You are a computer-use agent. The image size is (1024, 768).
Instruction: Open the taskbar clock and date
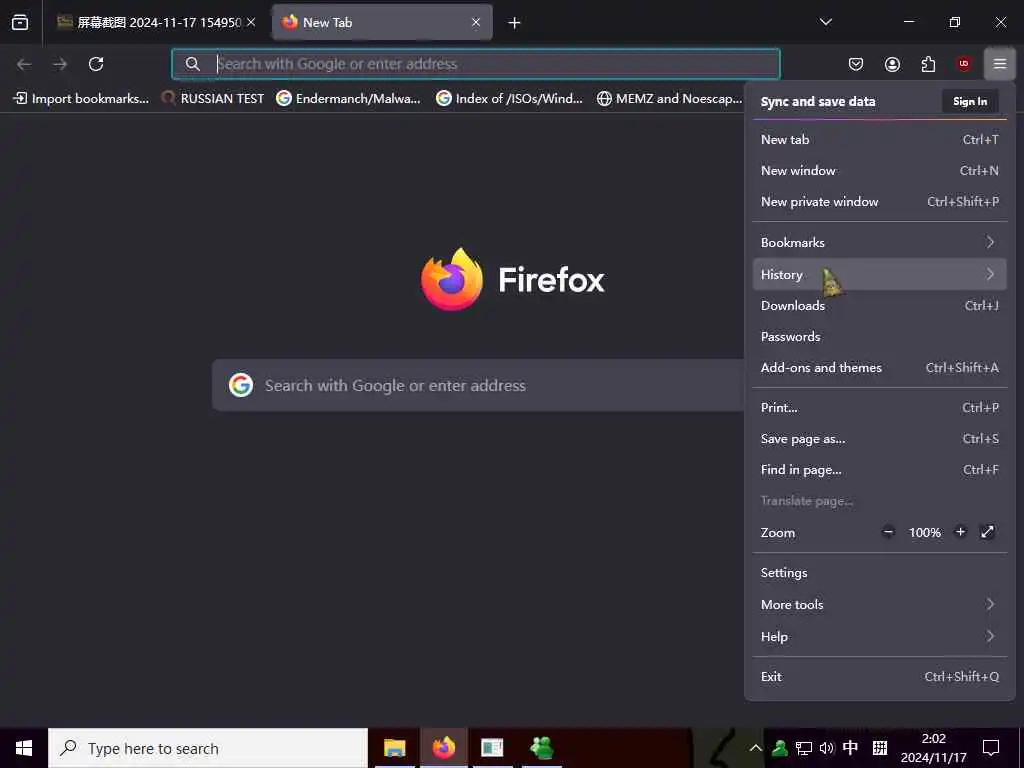click(x=933, y=748)
